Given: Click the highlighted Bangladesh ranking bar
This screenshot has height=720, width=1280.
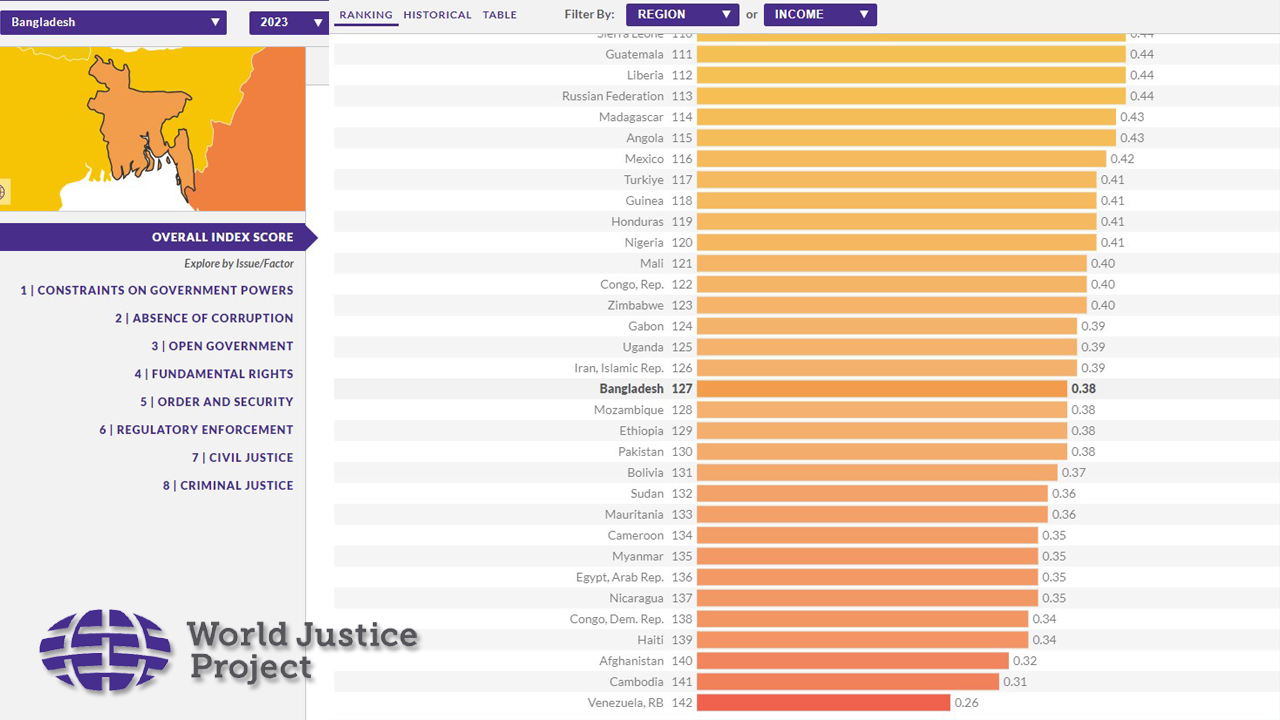Looking at the screenshot, I should pyautogui.click(x=881, y=389).
